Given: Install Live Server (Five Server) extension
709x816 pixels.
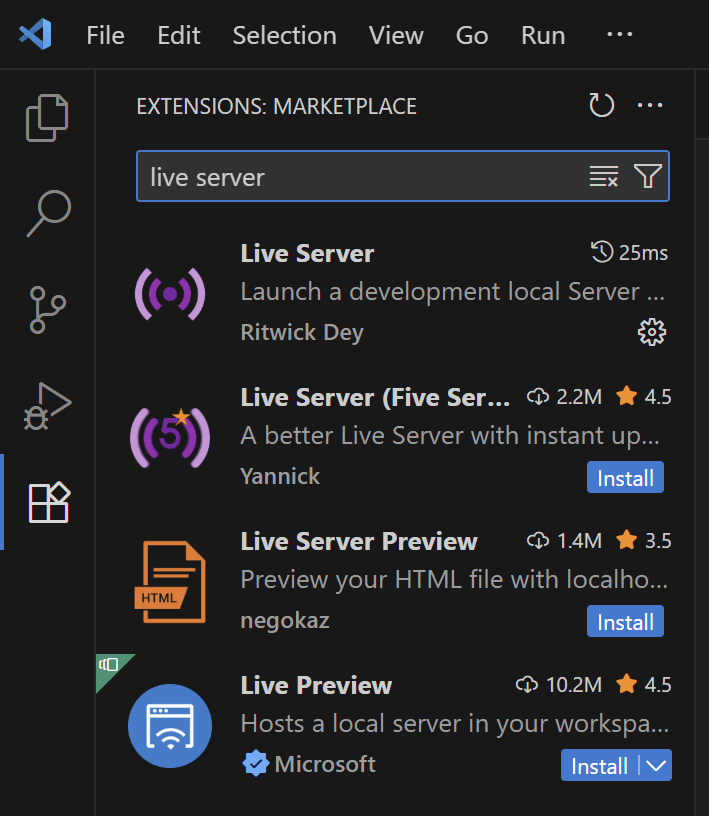Looking at the screenshot, I should tap(625, 477).
